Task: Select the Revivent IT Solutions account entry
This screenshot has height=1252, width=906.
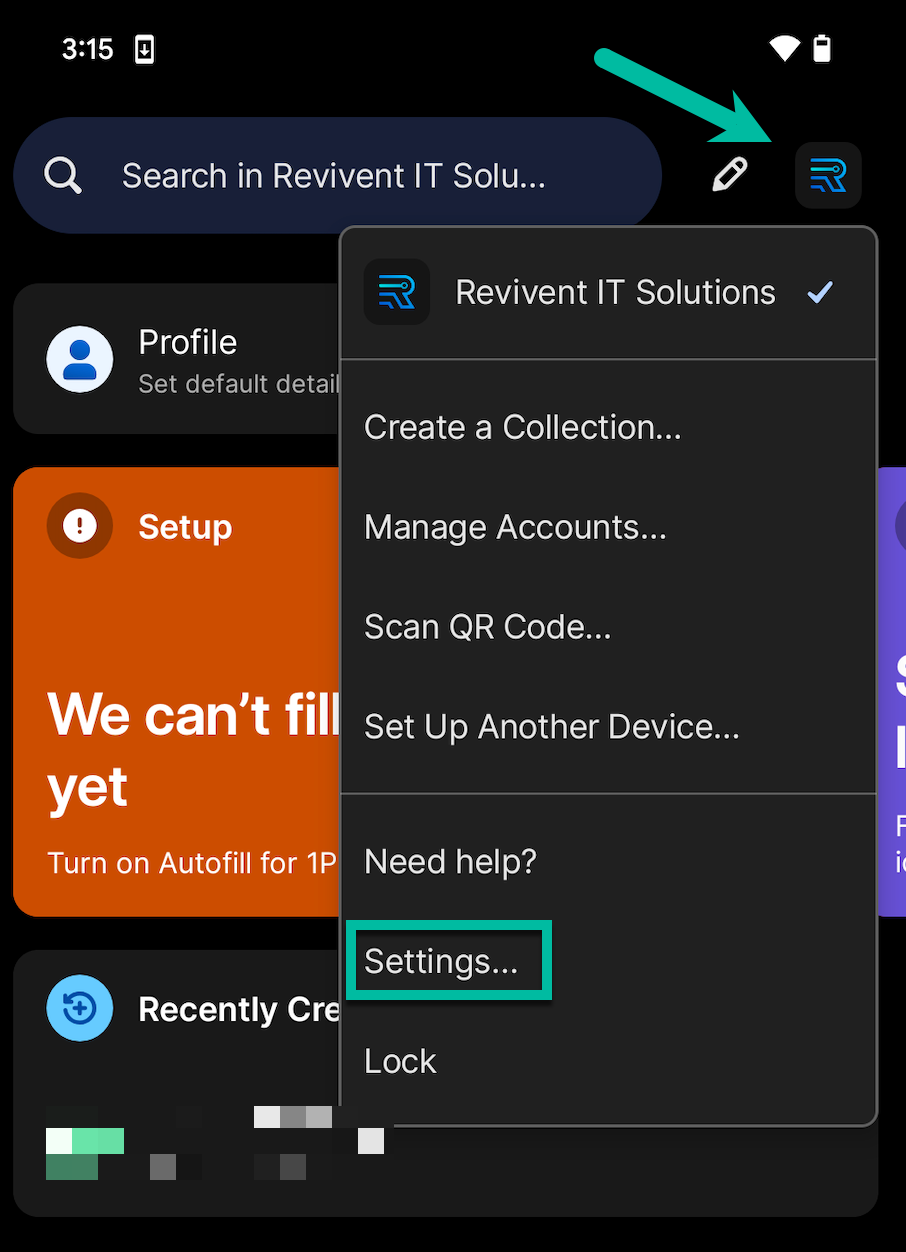Action: 608,292
